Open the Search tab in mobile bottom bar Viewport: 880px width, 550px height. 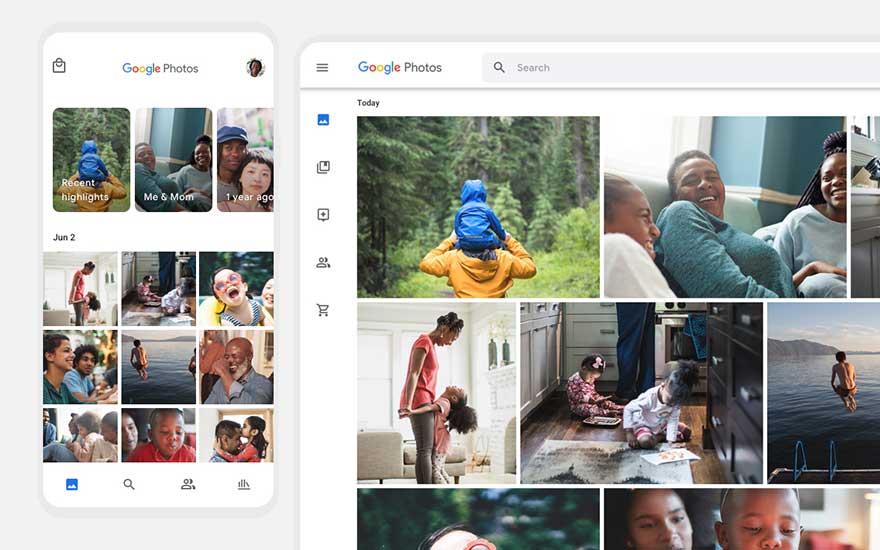[129, 484]
